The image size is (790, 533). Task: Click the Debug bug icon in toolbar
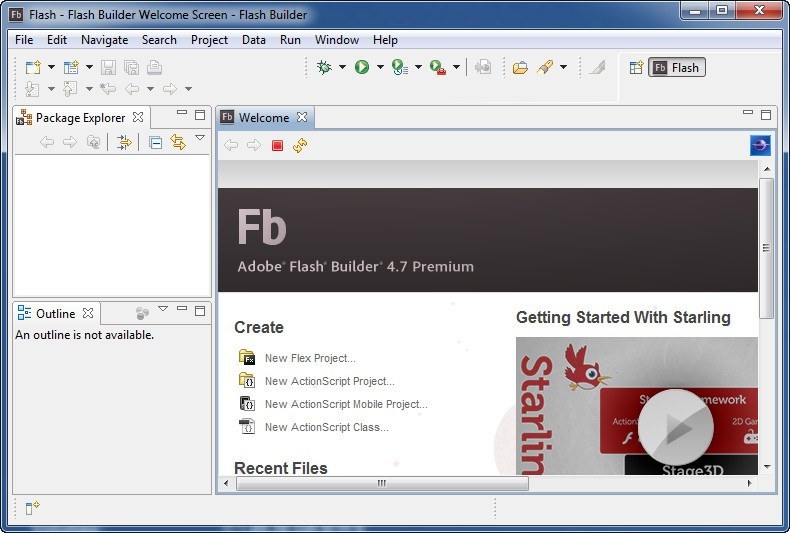point(324,67)
